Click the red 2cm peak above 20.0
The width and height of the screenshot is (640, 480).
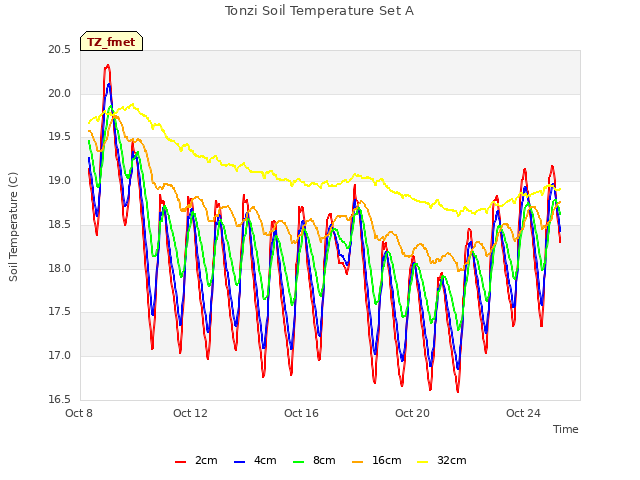[107, 66]
